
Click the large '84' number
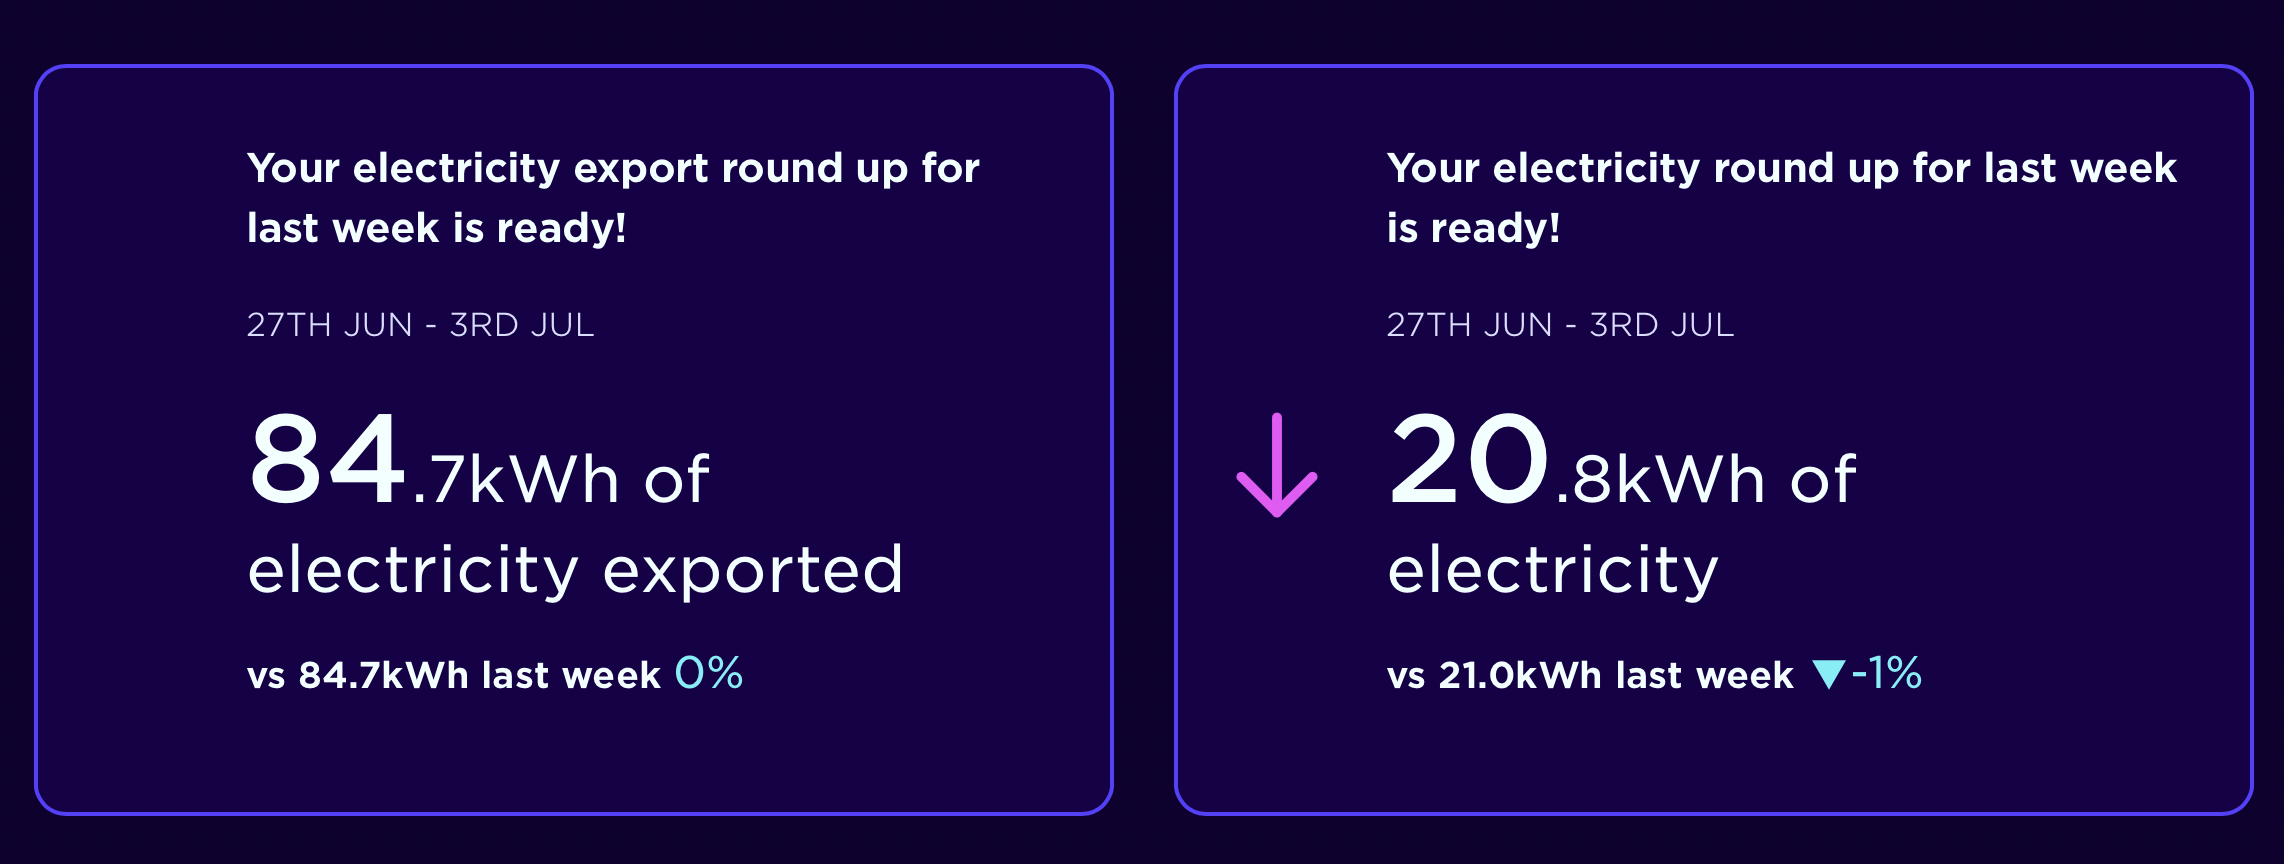pos(327,459)
